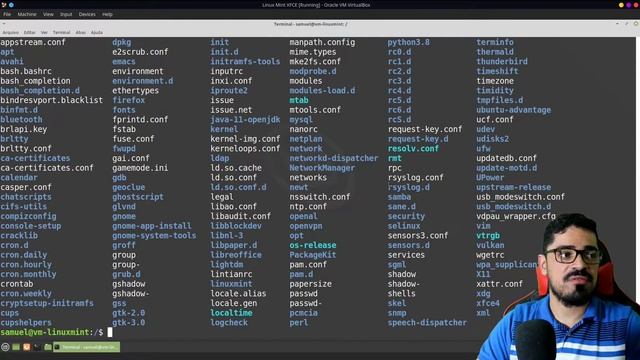Image resolution: width=640 pixels, height=360 pixels.
Task: Click the request-key.conf entry
Action: [x=425, y=129]
